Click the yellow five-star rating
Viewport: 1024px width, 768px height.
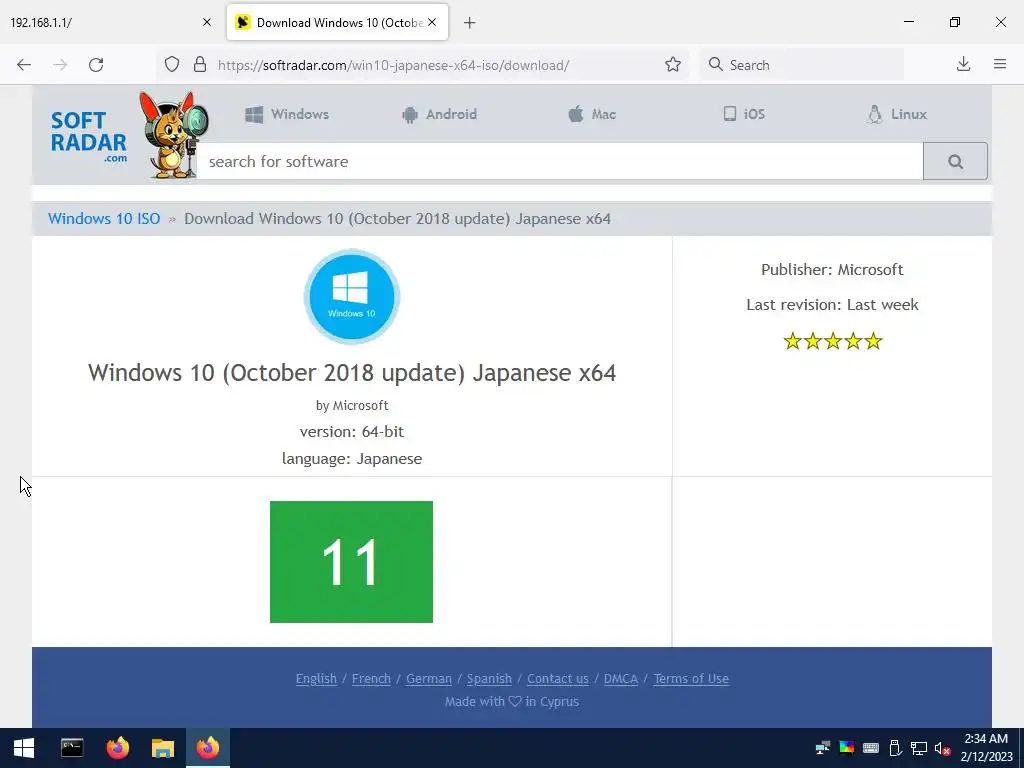point(833,341)
